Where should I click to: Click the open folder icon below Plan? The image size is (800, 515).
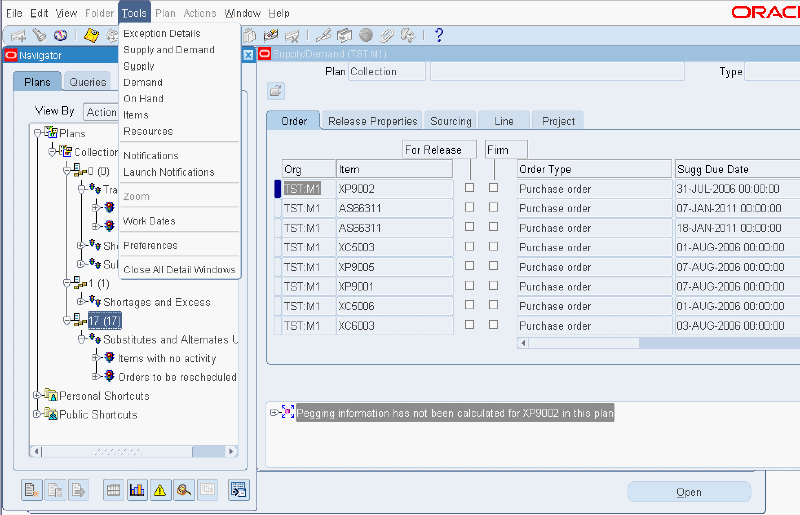pyautogui.click(x=276, y=91)
